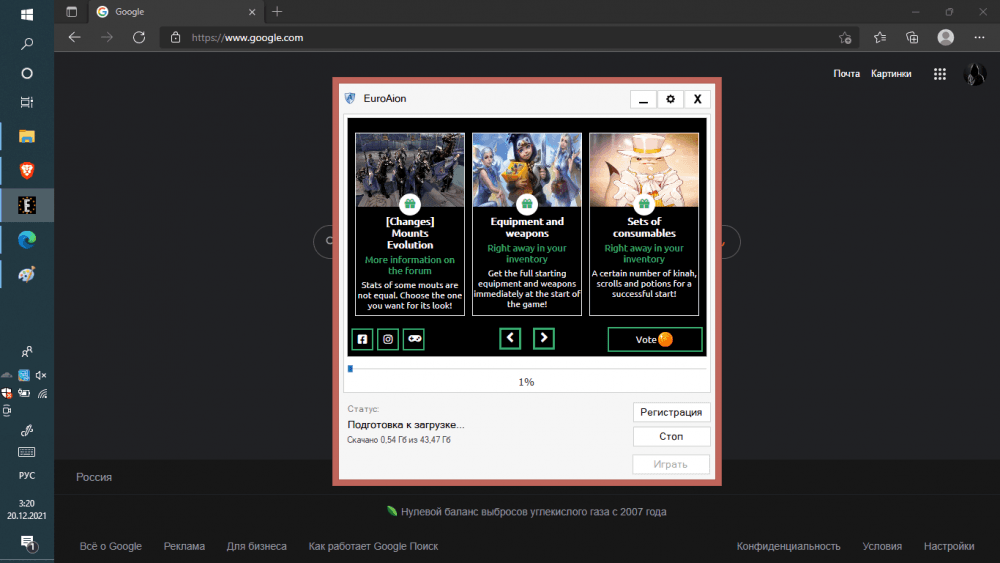The height and width of the screenshot is (563, 1000).
Task: Click the Регистрация button
Action: pos(671,412)
